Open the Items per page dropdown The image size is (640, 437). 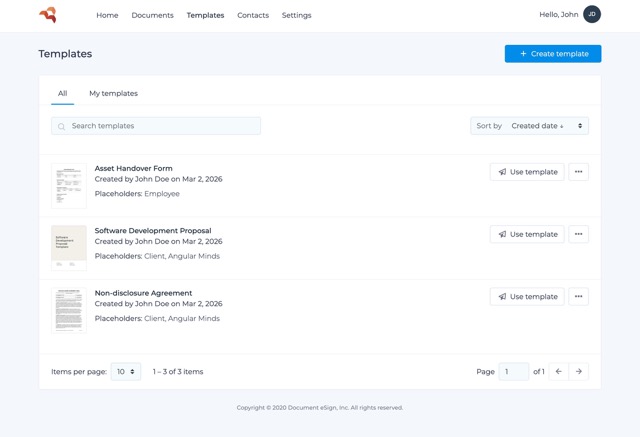pyautogui.click(x=126, y=371)
